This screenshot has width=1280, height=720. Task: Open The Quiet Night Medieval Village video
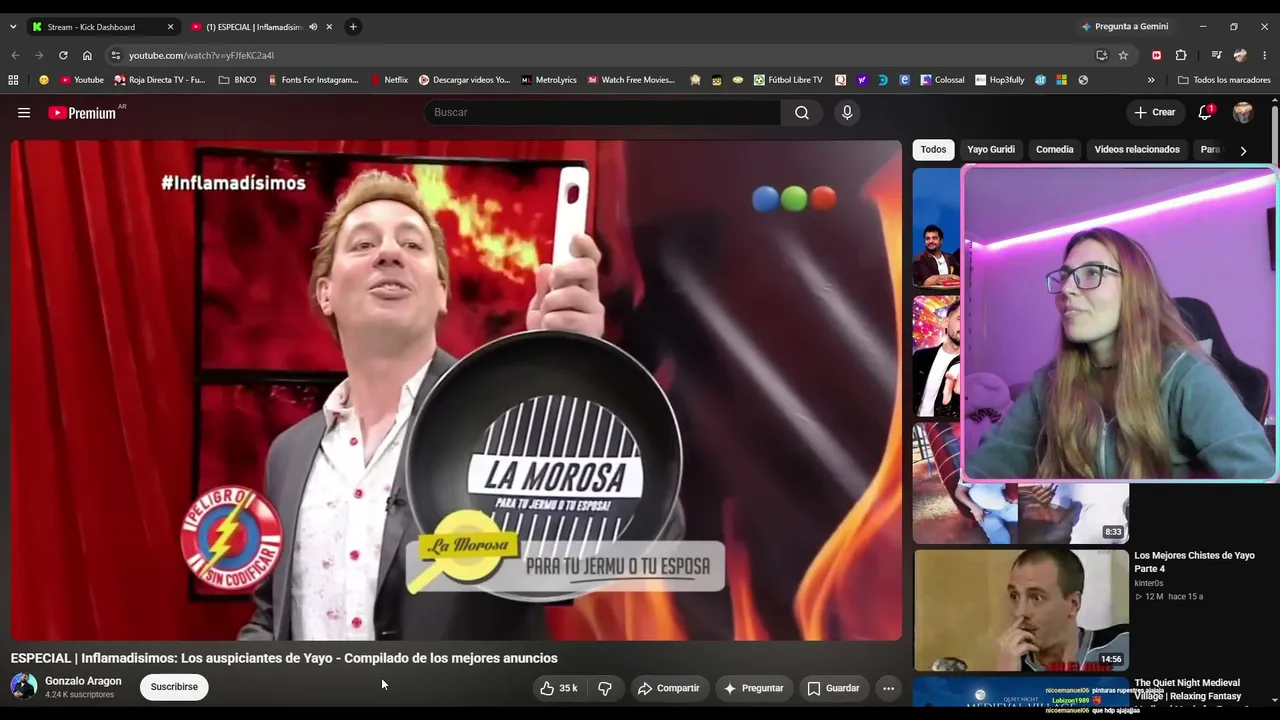[1187, 689]
